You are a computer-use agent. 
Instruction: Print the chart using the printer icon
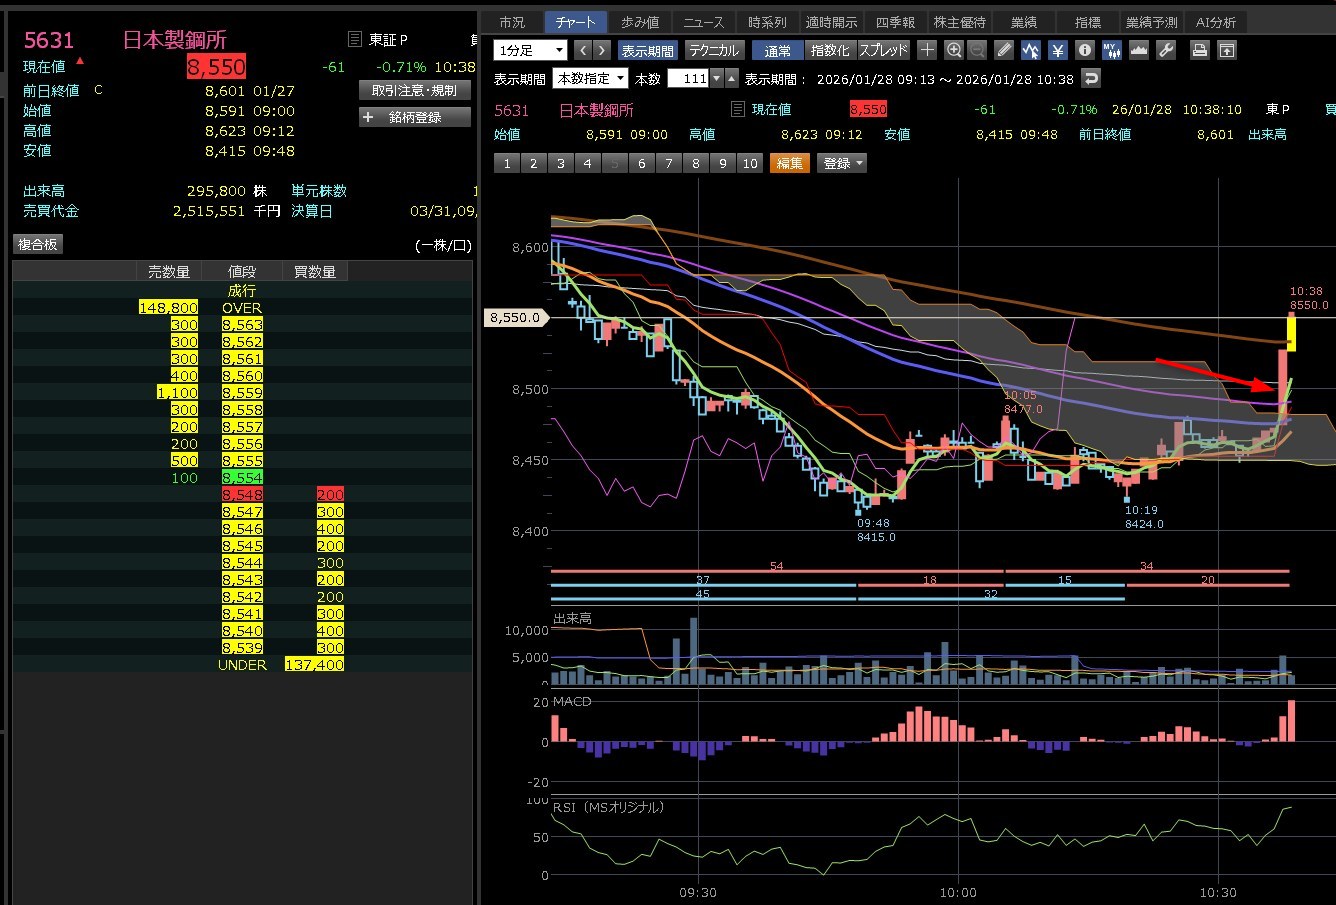coord(1200,50)
